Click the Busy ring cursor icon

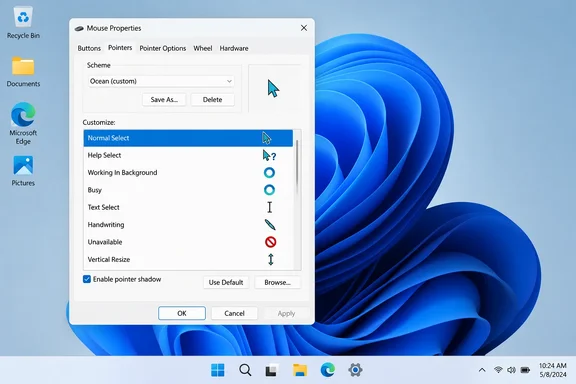coord(269,190)
